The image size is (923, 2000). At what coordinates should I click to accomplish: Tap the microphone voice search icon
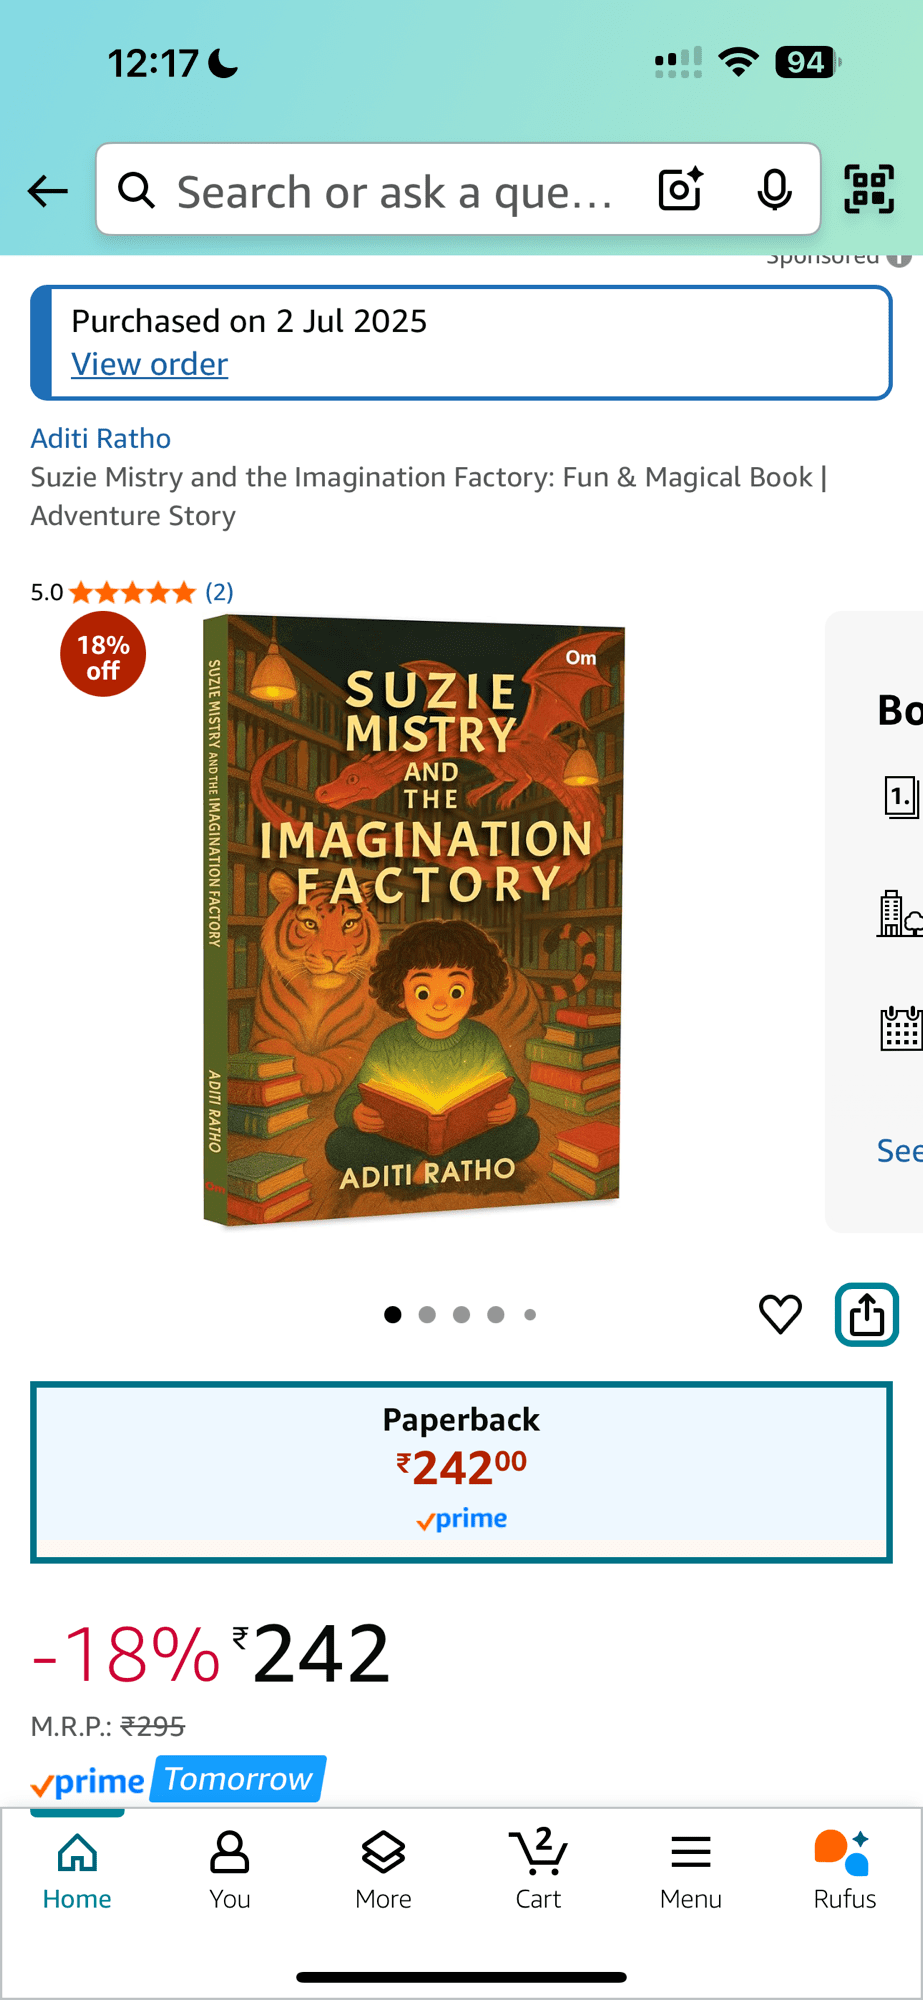pyautogui.click(x=774, y=189)
